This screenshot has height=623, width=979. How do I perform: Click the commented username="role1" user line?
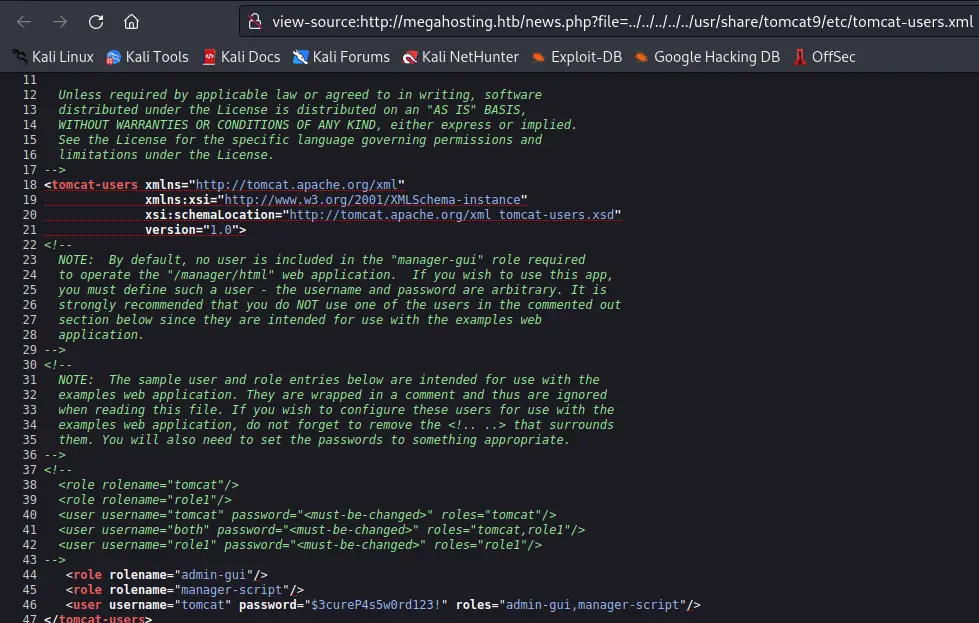[x=300, y=545]
